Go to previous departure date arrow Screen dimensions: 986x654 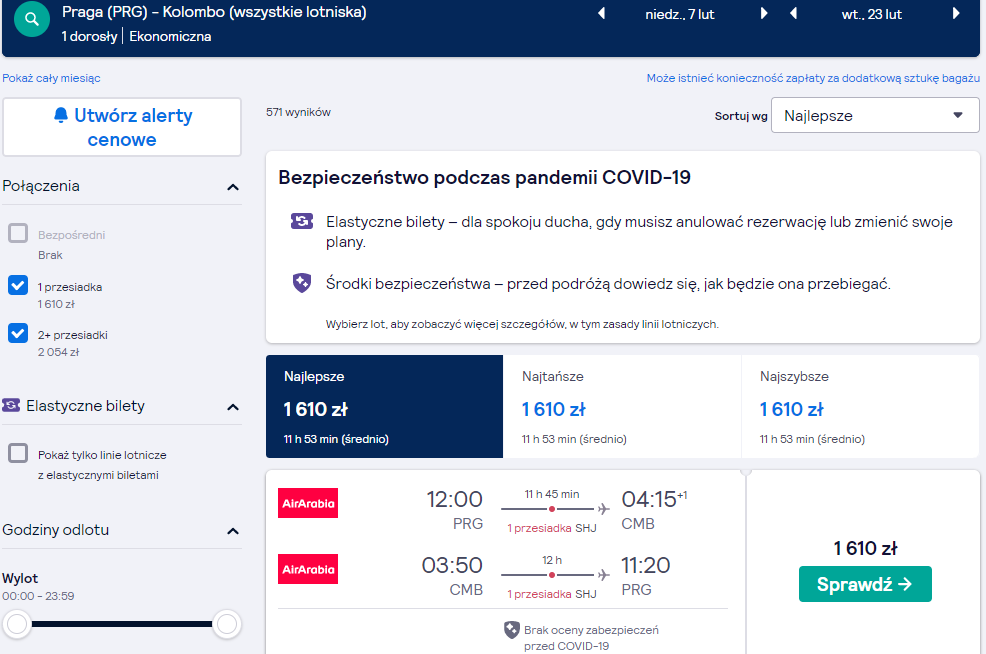tap(601, 13)
